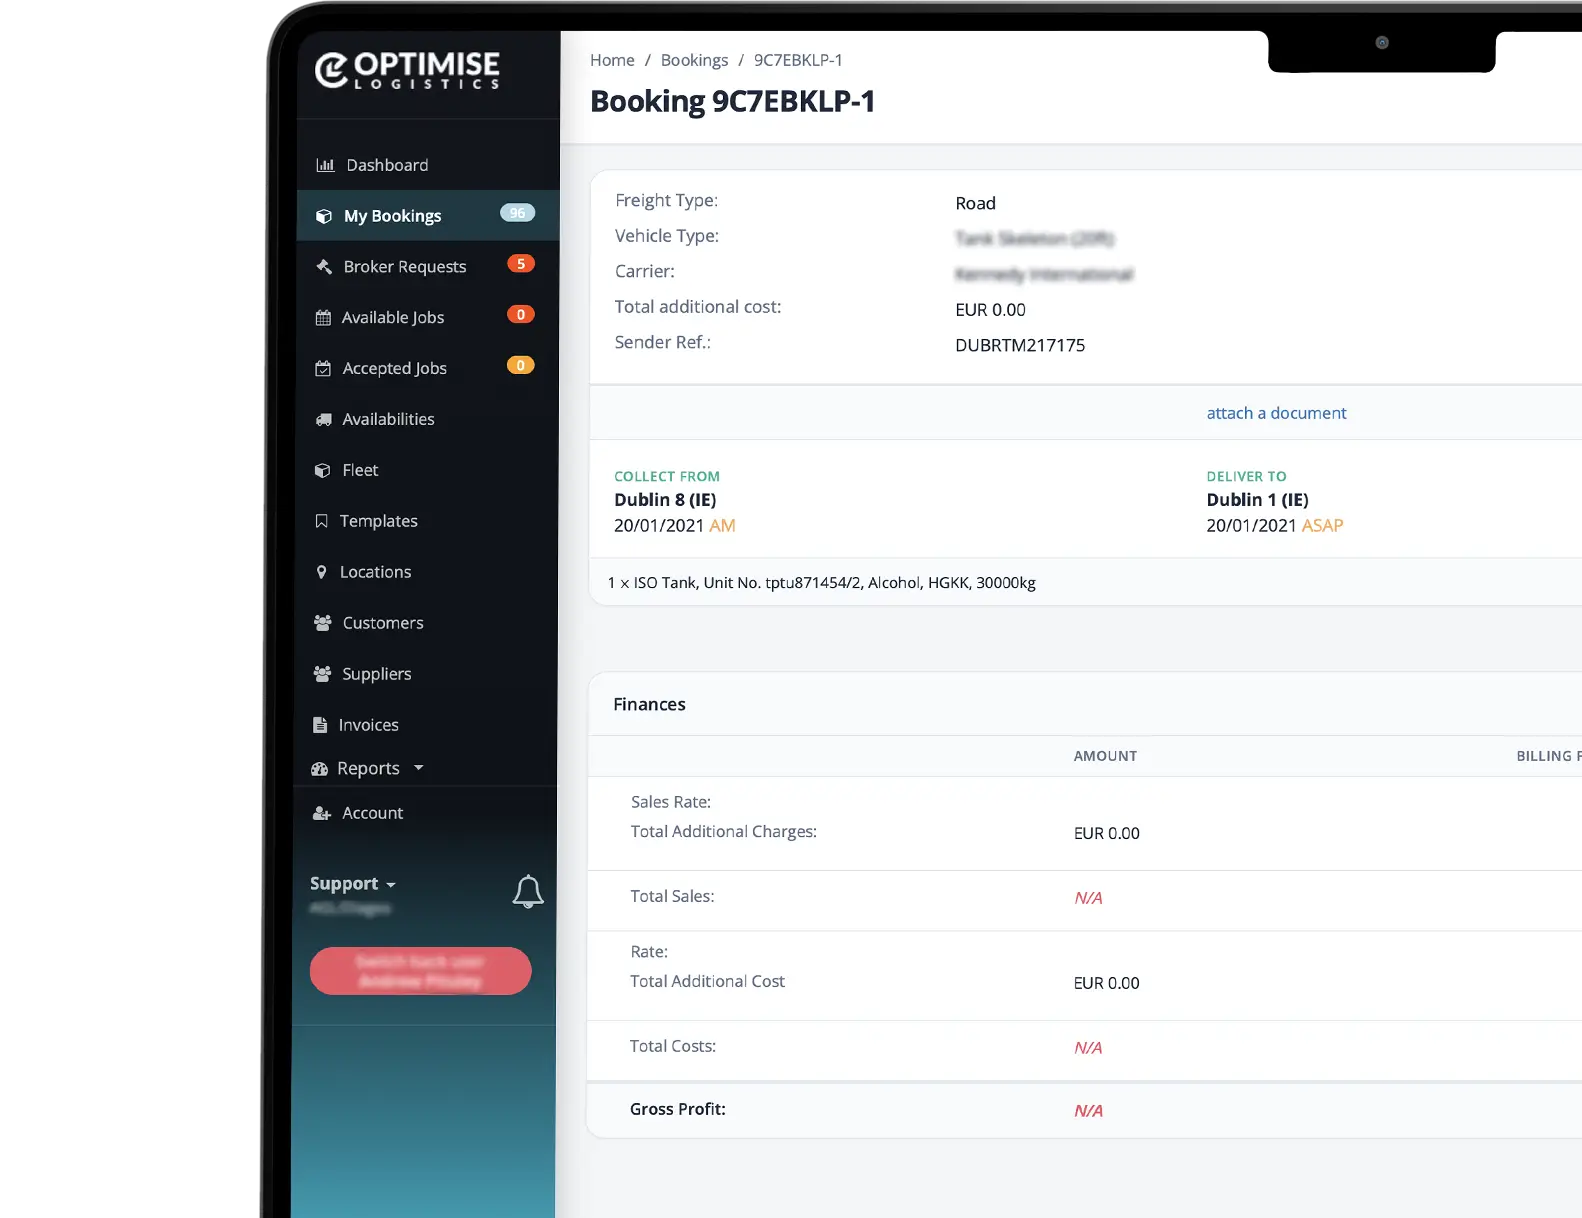Click the Total Sales N/A value

(1088, 898)
